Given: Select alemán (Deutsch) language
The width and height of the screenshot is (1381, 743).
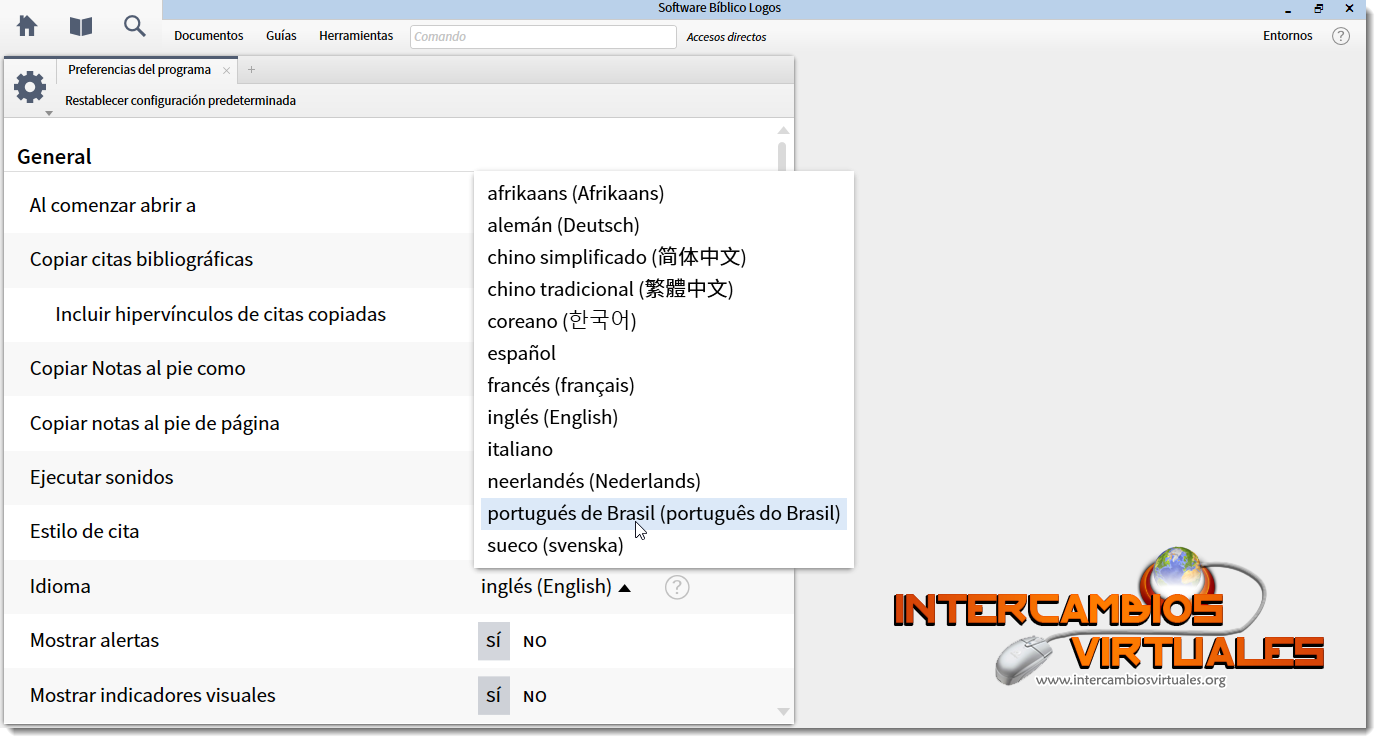Looking at the screenshot, I should tap(664, 225).
